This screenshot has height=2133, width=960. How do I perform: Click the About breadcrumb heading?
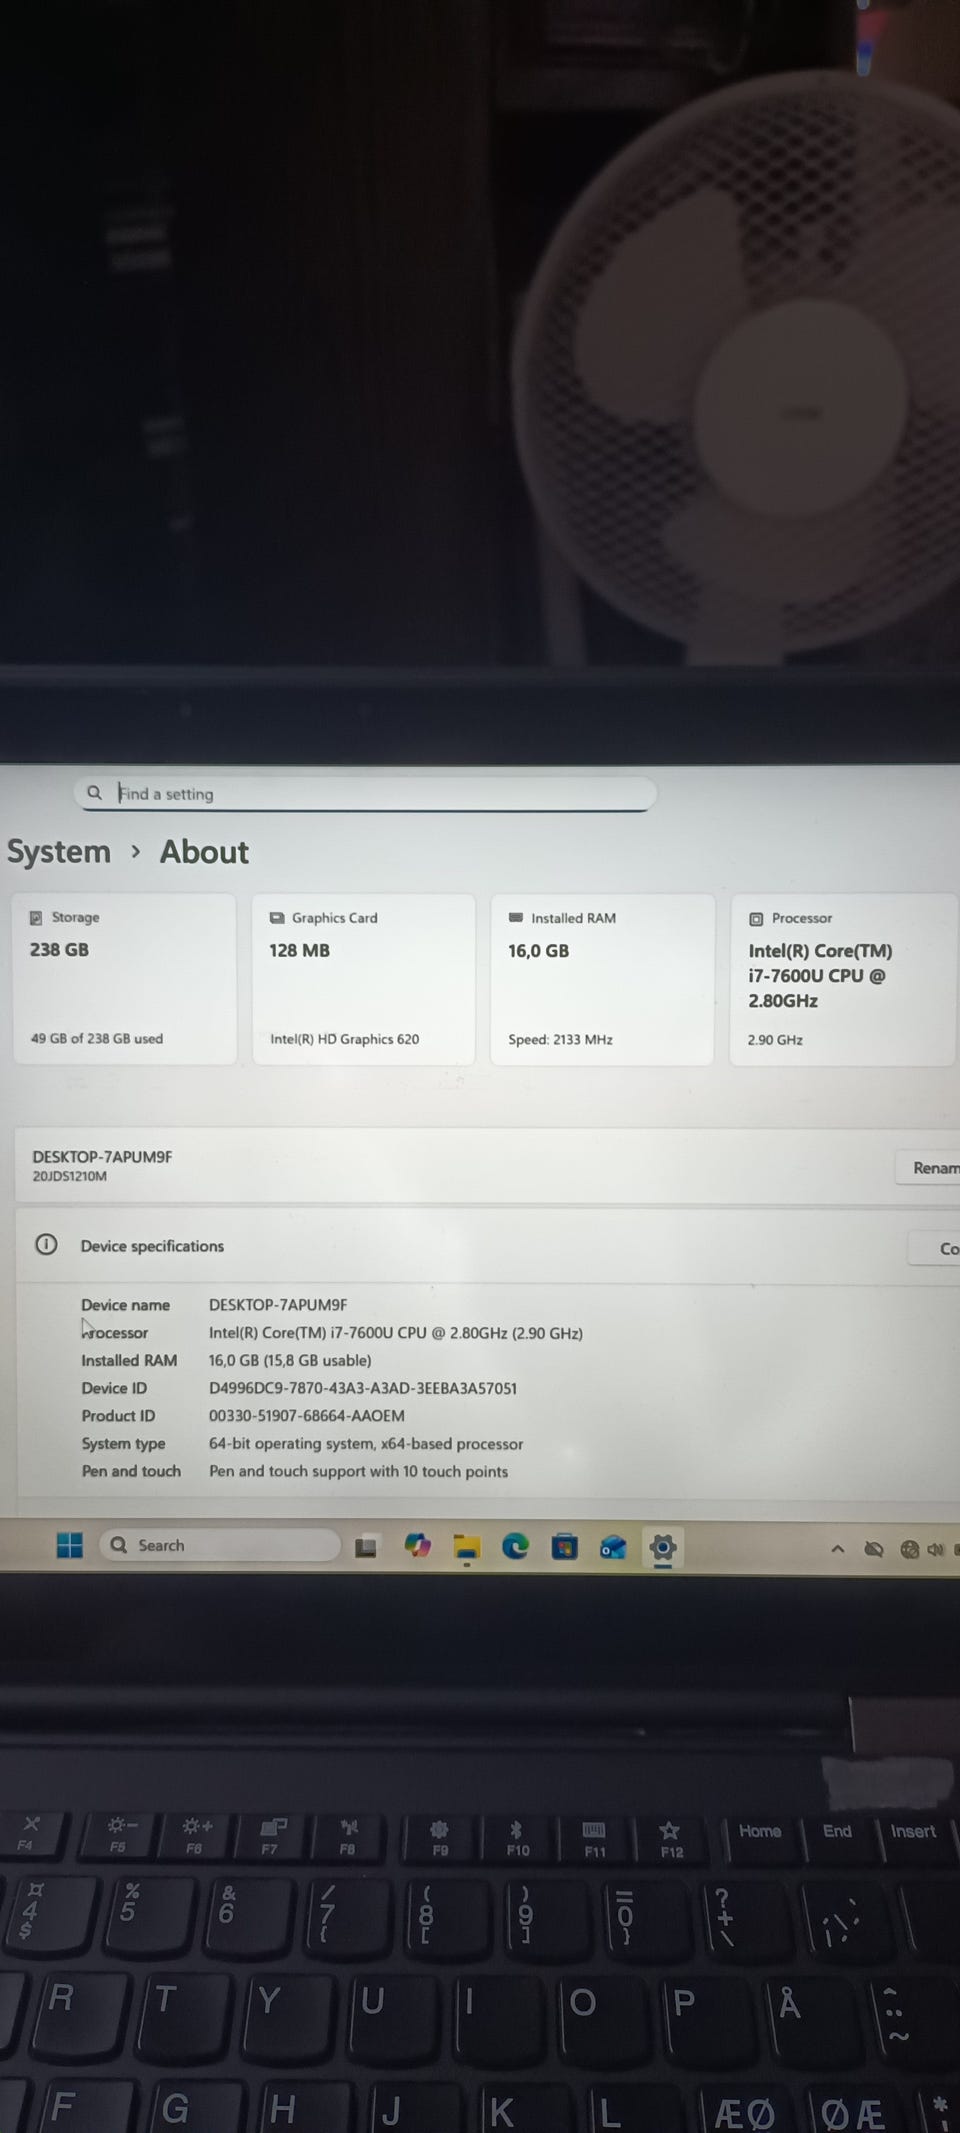coord(204,852)
